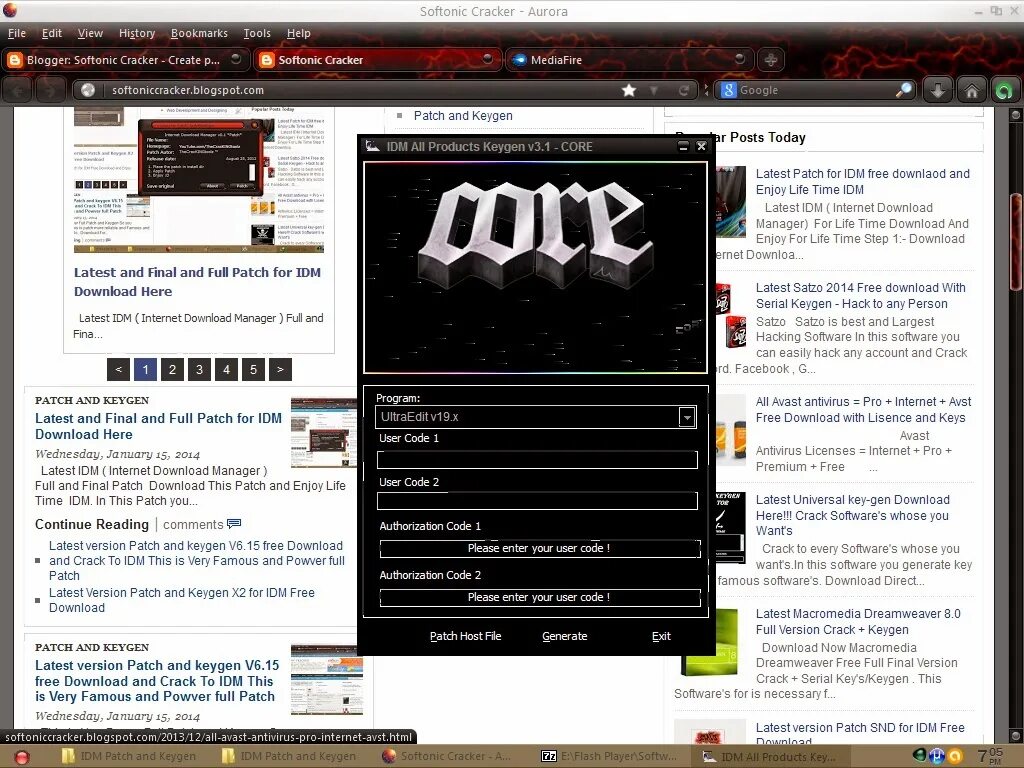Screen dimensions: 1024x768
Task: Click Patch Host File button in keygen
Action: coord(466,636)
